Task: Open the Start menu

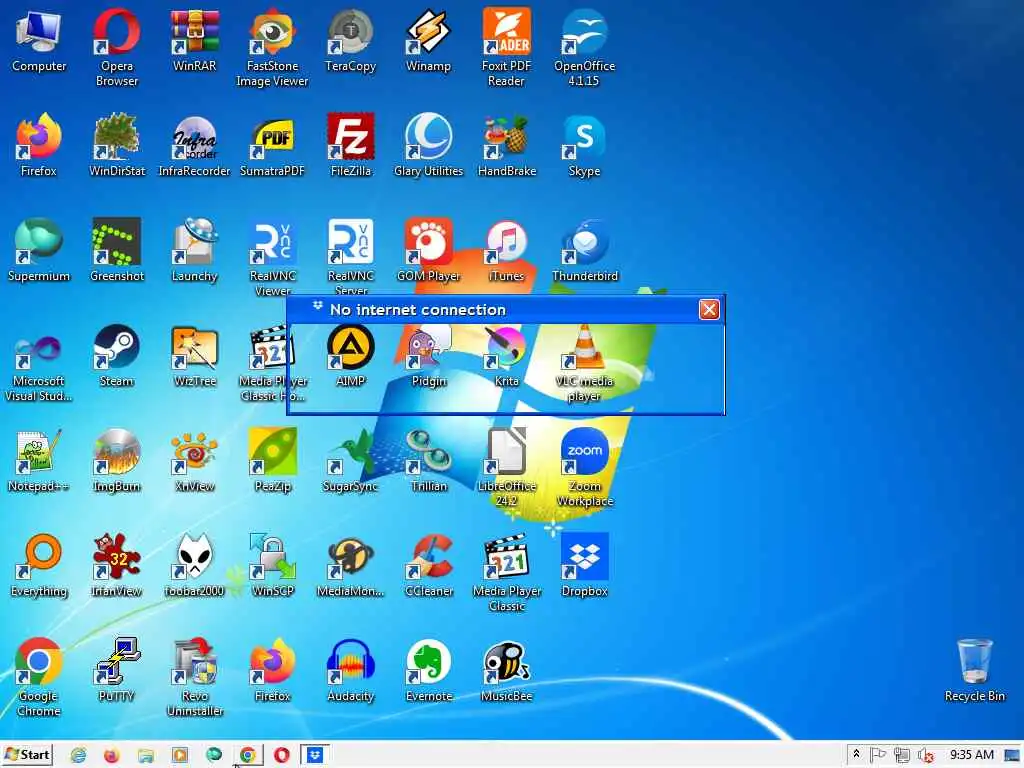Action: coord(27,755)
